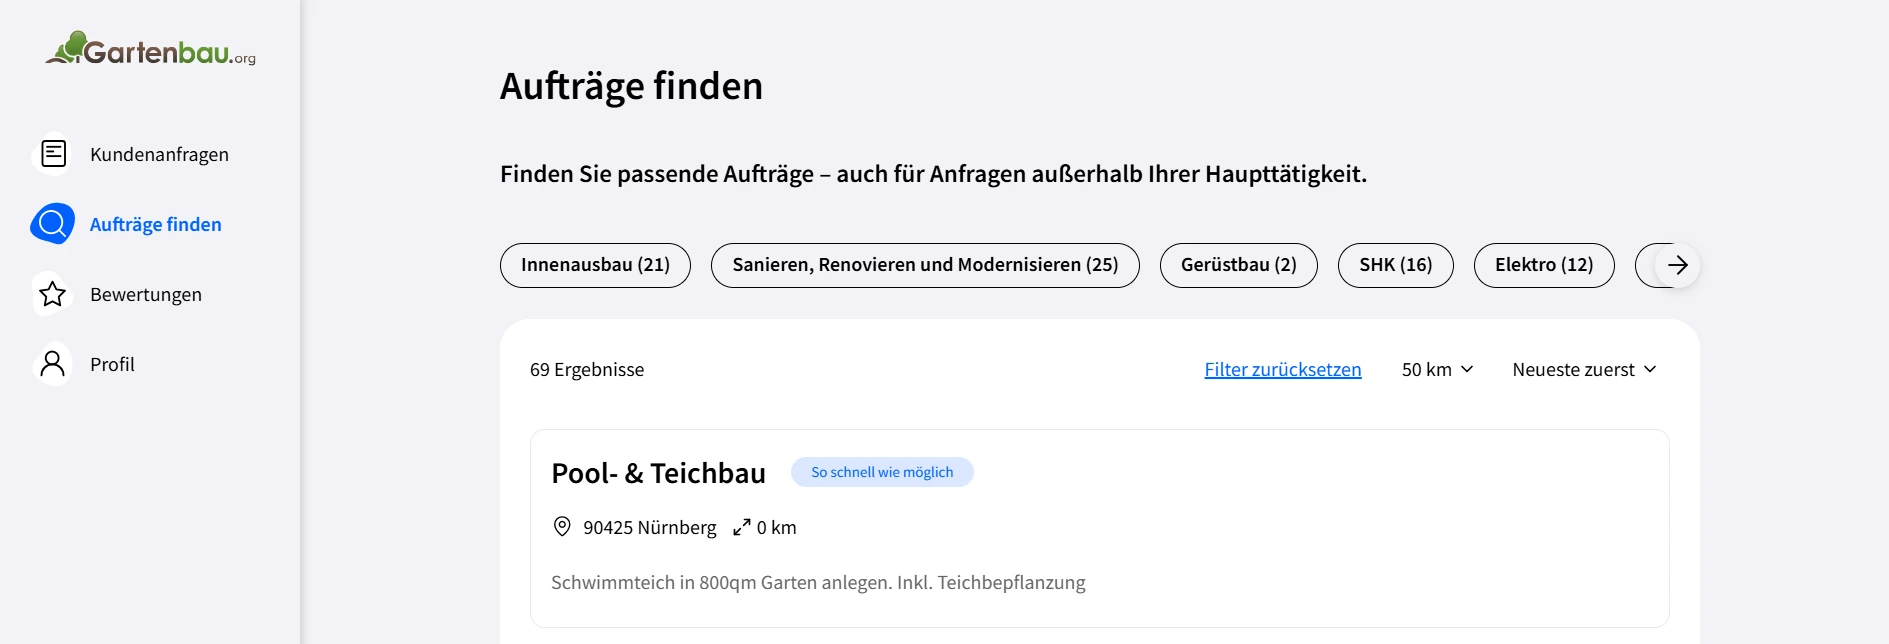1889x644 pixels.
Task: Click the Profil person icon
Action: pos(53,364)
